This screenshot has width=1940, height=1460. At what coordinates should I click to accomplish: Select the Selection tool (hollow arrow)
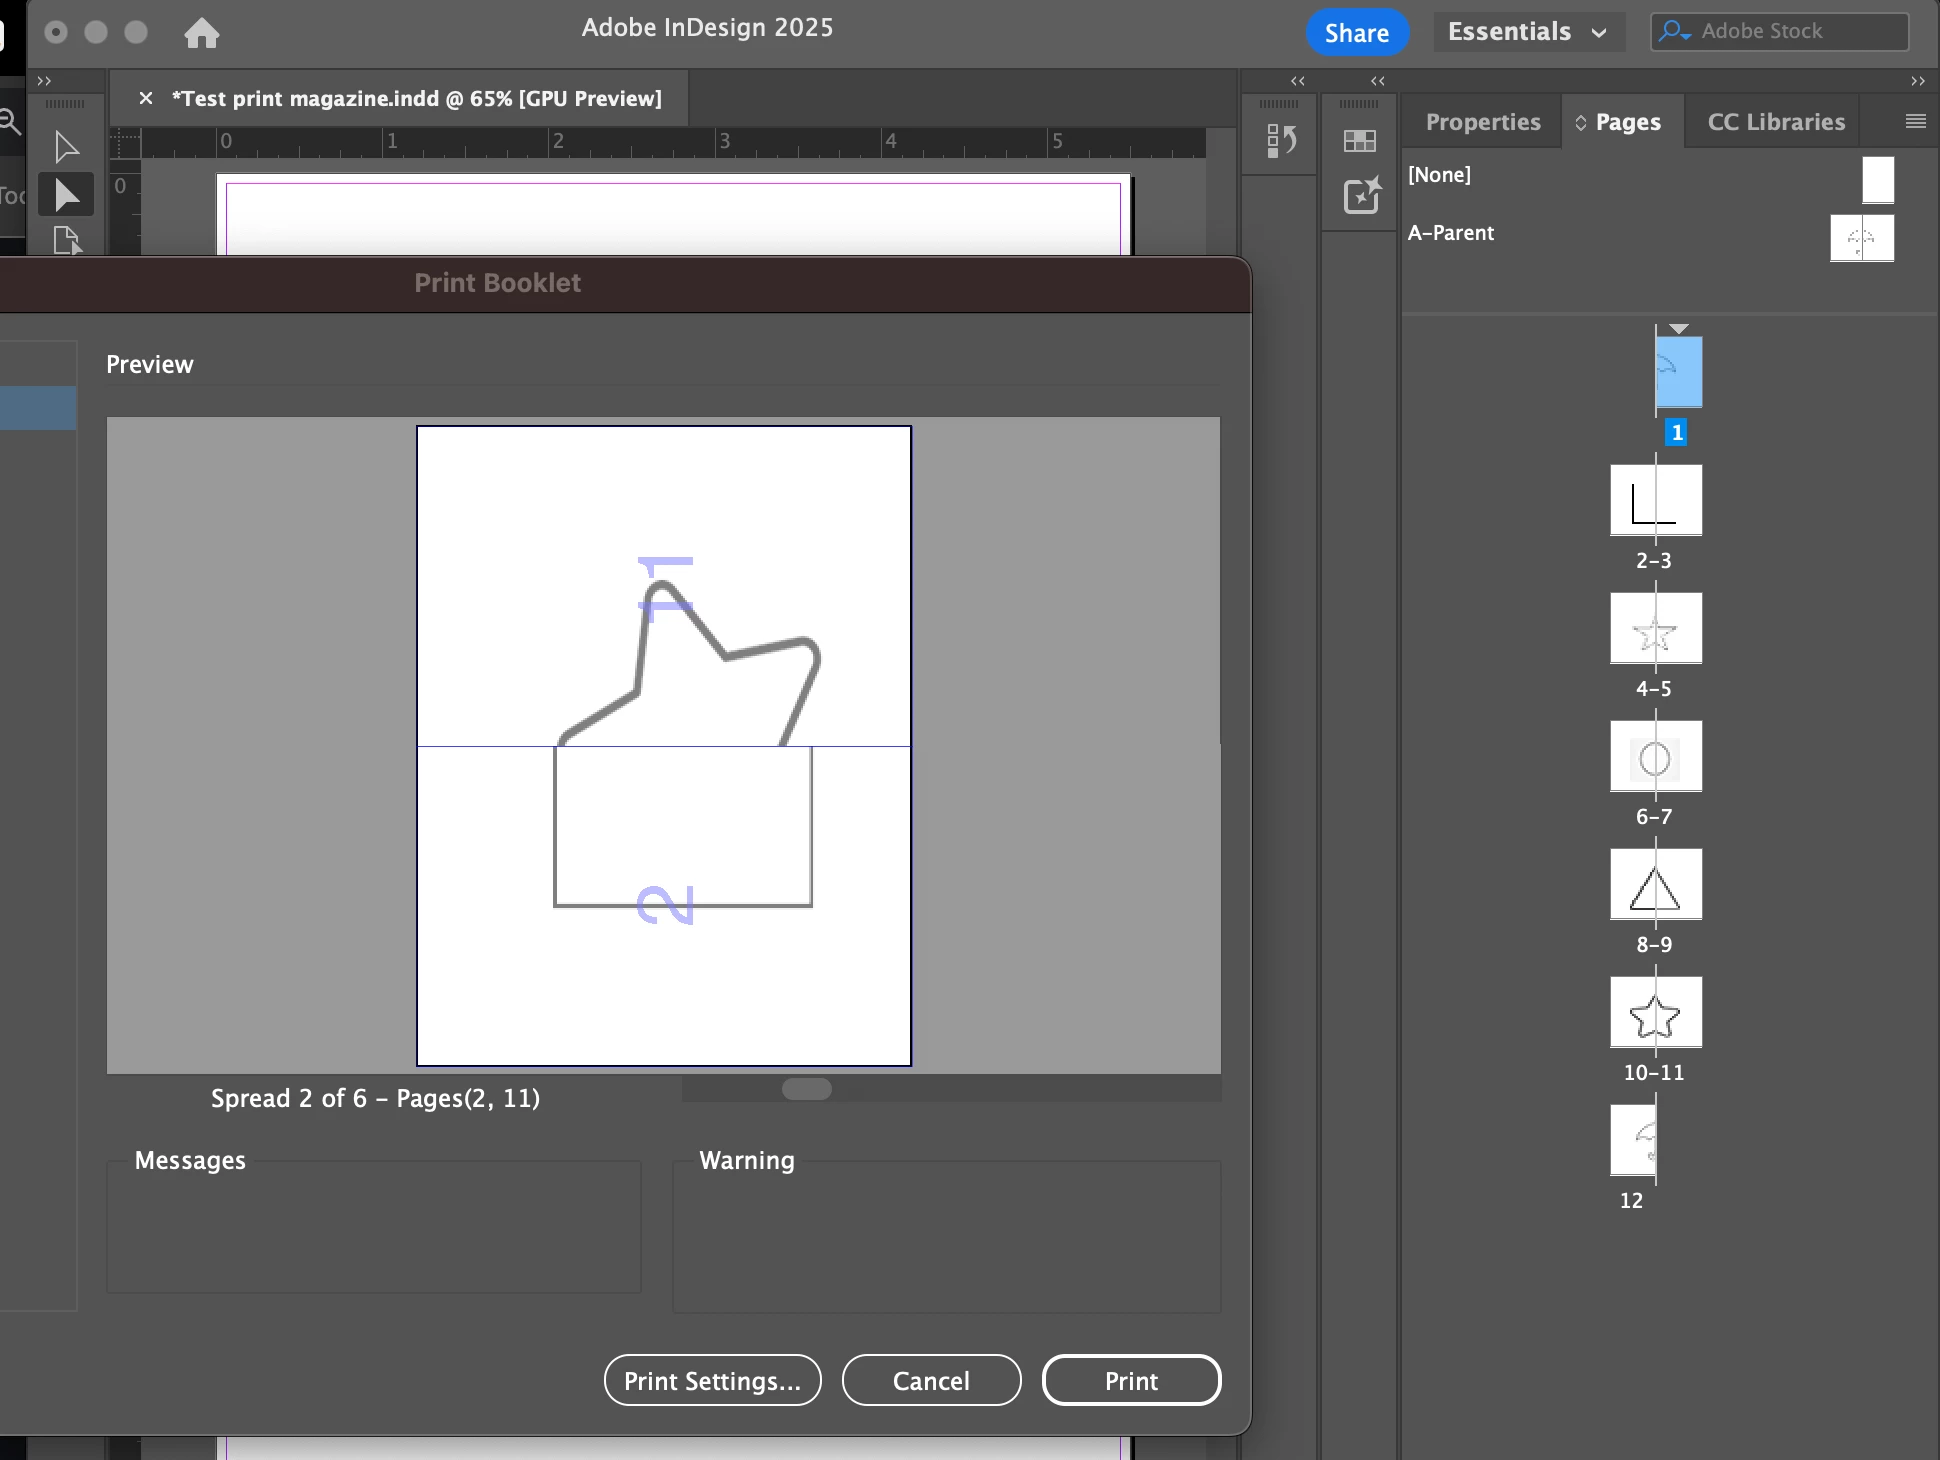coord(66,147)
